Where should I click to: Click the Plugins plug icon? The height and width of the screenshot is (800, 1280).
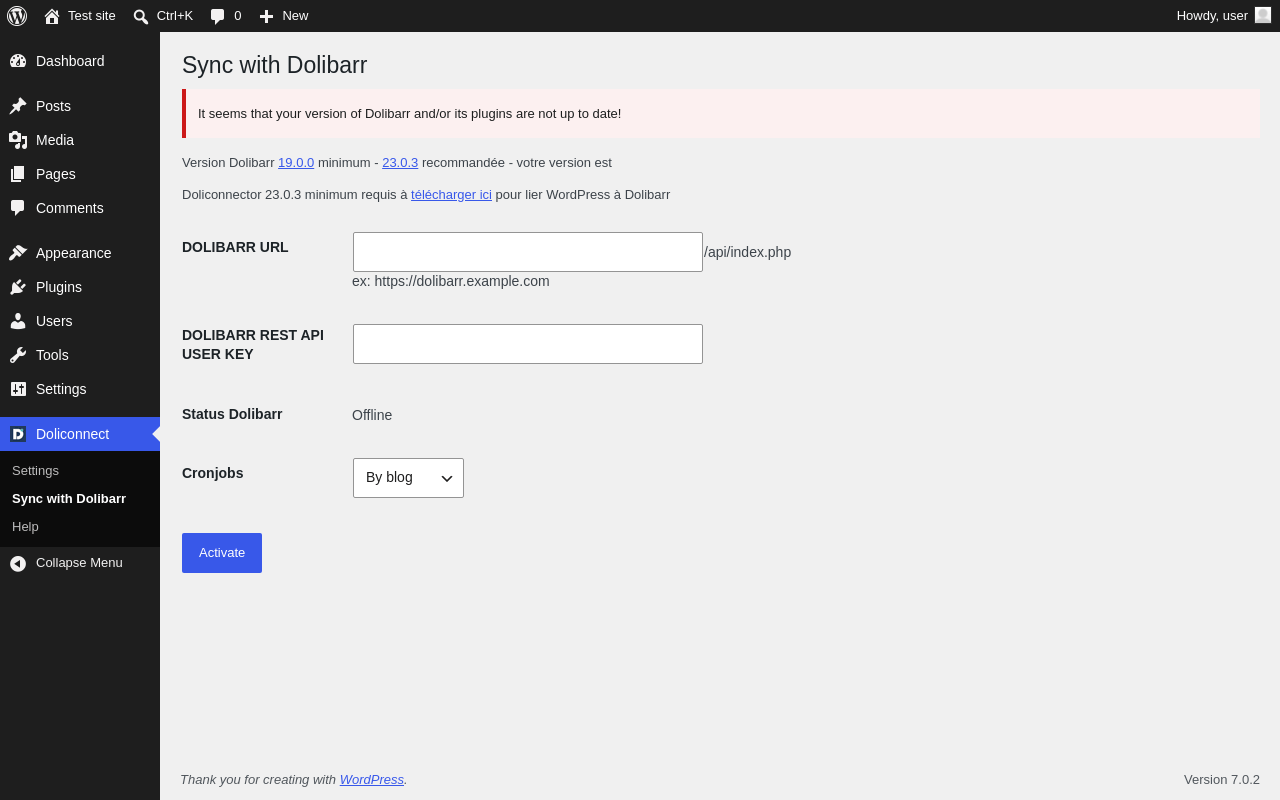click(x=18, y=287)
